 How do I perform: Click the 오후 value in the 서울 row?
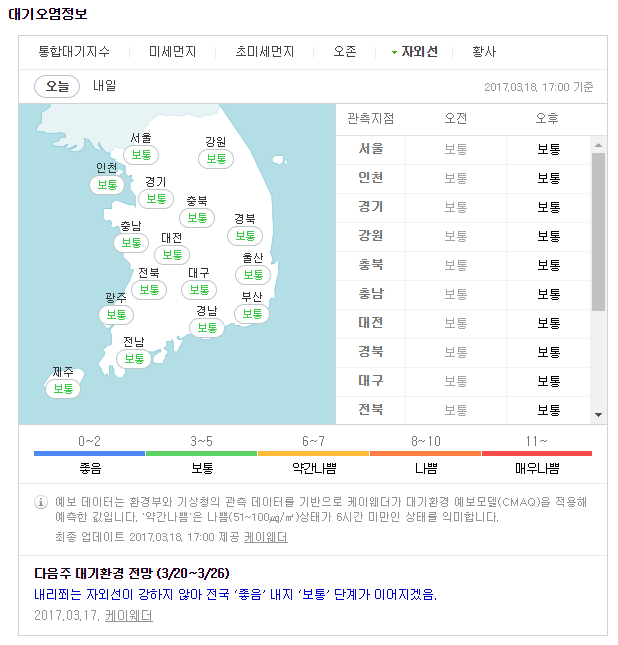(x=548, y=149)
